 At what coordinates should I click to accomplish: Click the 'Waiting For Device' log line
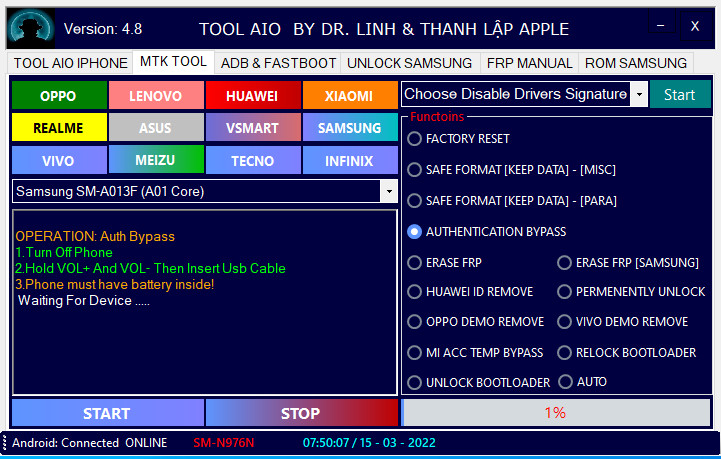pos(84,301)
